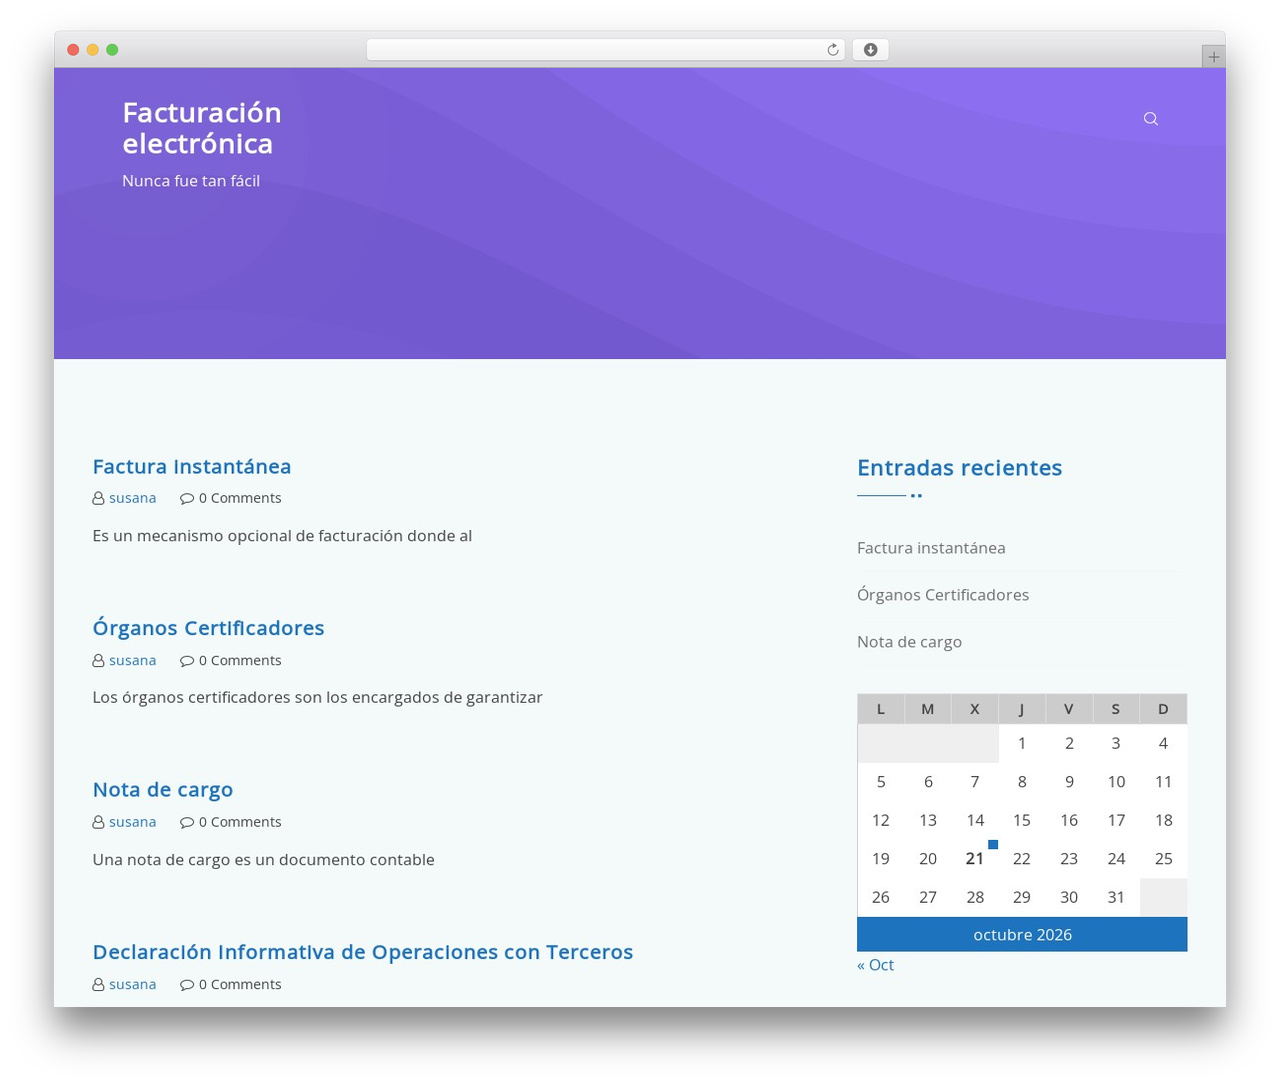
Task: Click the comment bubble icon under Nota de cargo
Action: [187, 822]
